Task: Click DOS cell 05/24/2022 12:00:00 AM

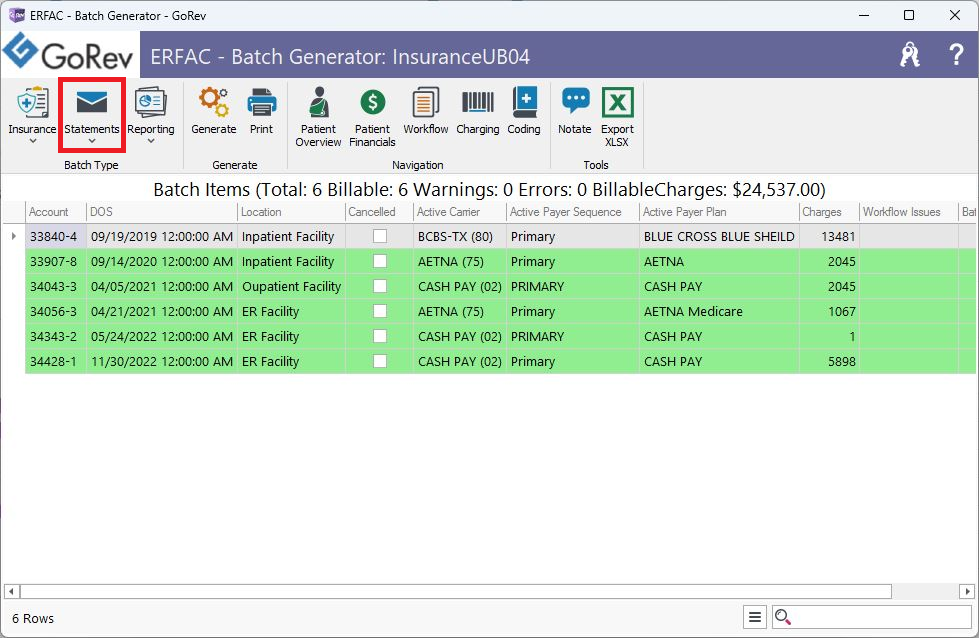Action: pyautogui.click(x=162, y=336)
